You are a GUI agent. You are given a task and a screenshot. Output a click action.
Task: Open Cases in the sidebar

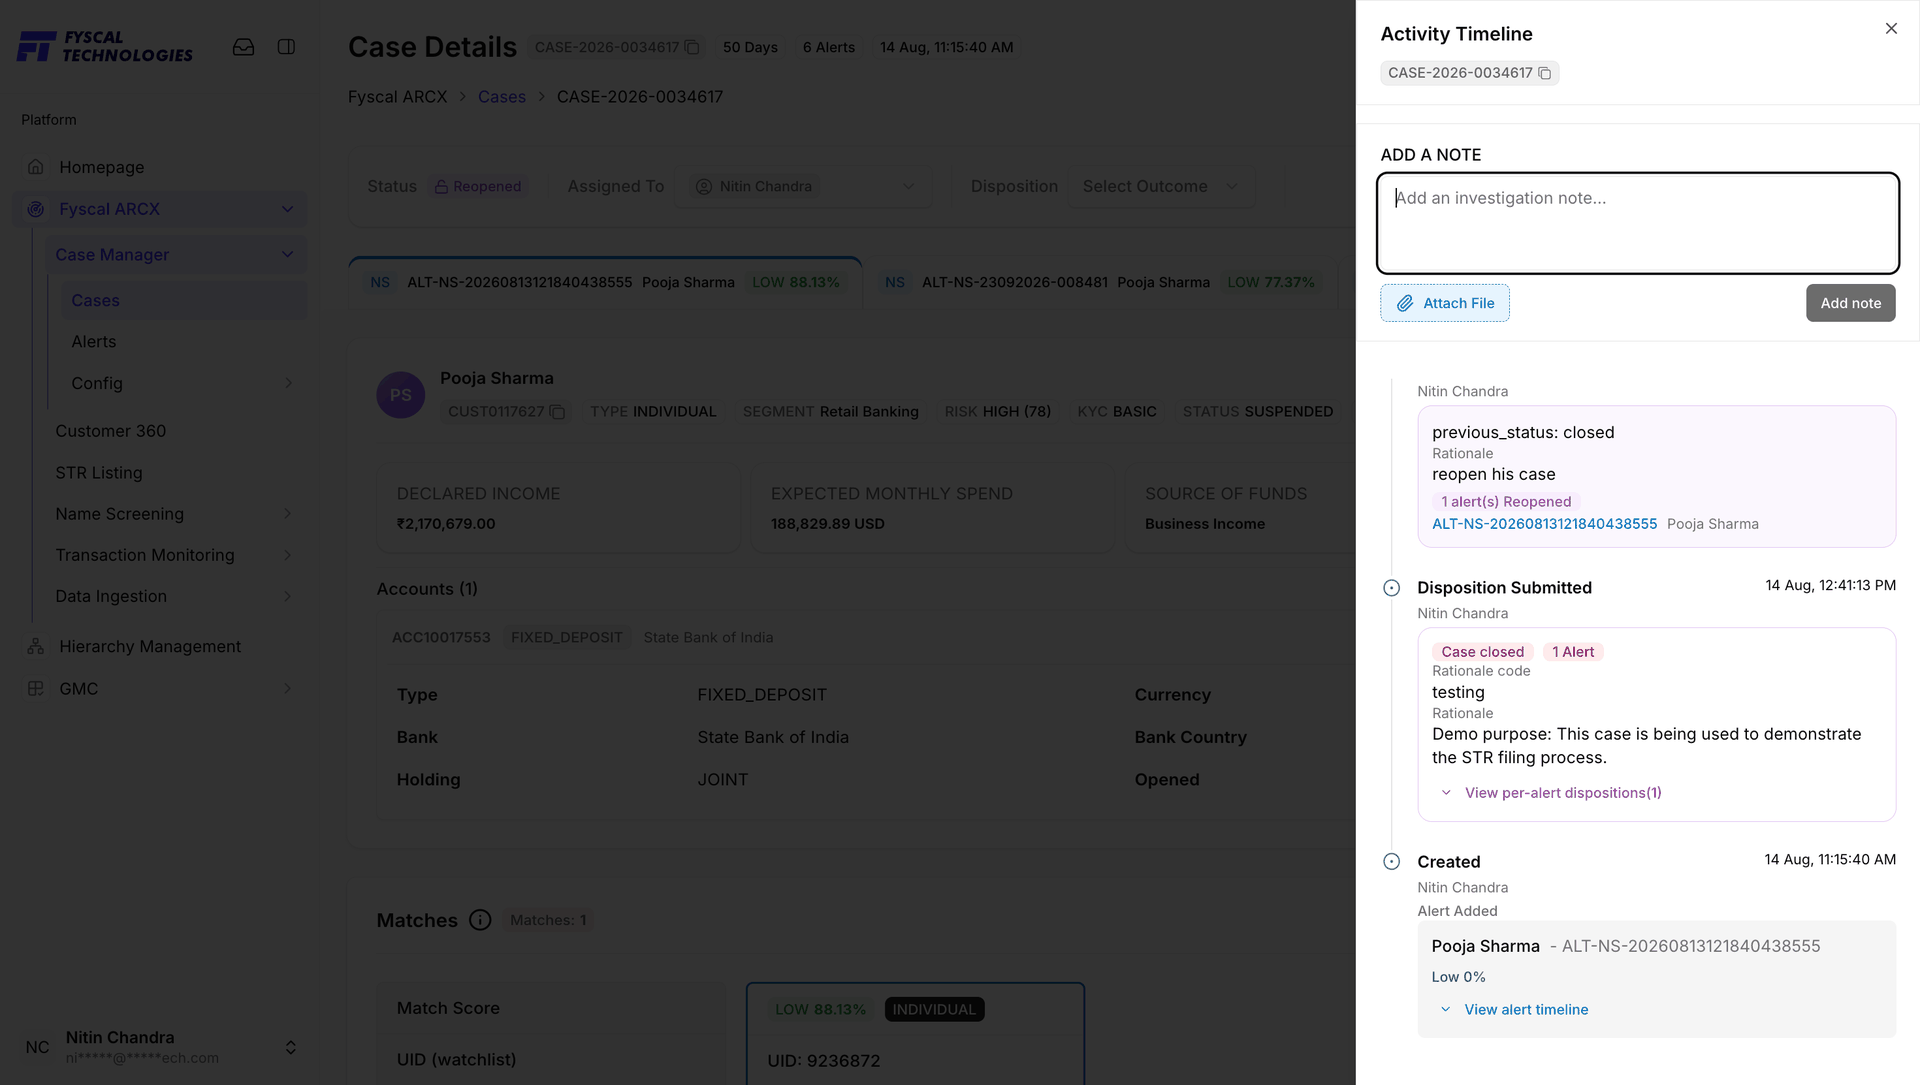coord(182,301)
